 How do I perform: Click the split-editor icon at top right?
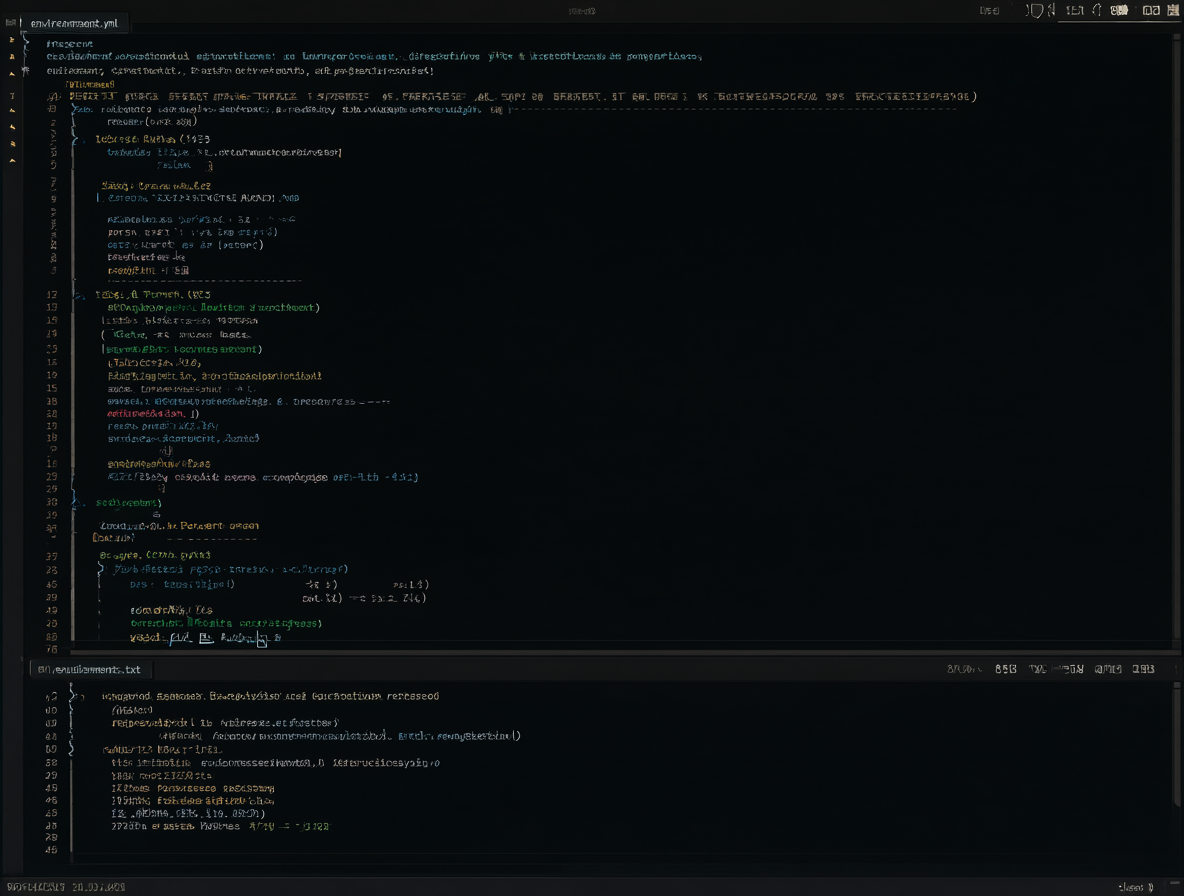pyautogui.click(x=1151, y=11)
